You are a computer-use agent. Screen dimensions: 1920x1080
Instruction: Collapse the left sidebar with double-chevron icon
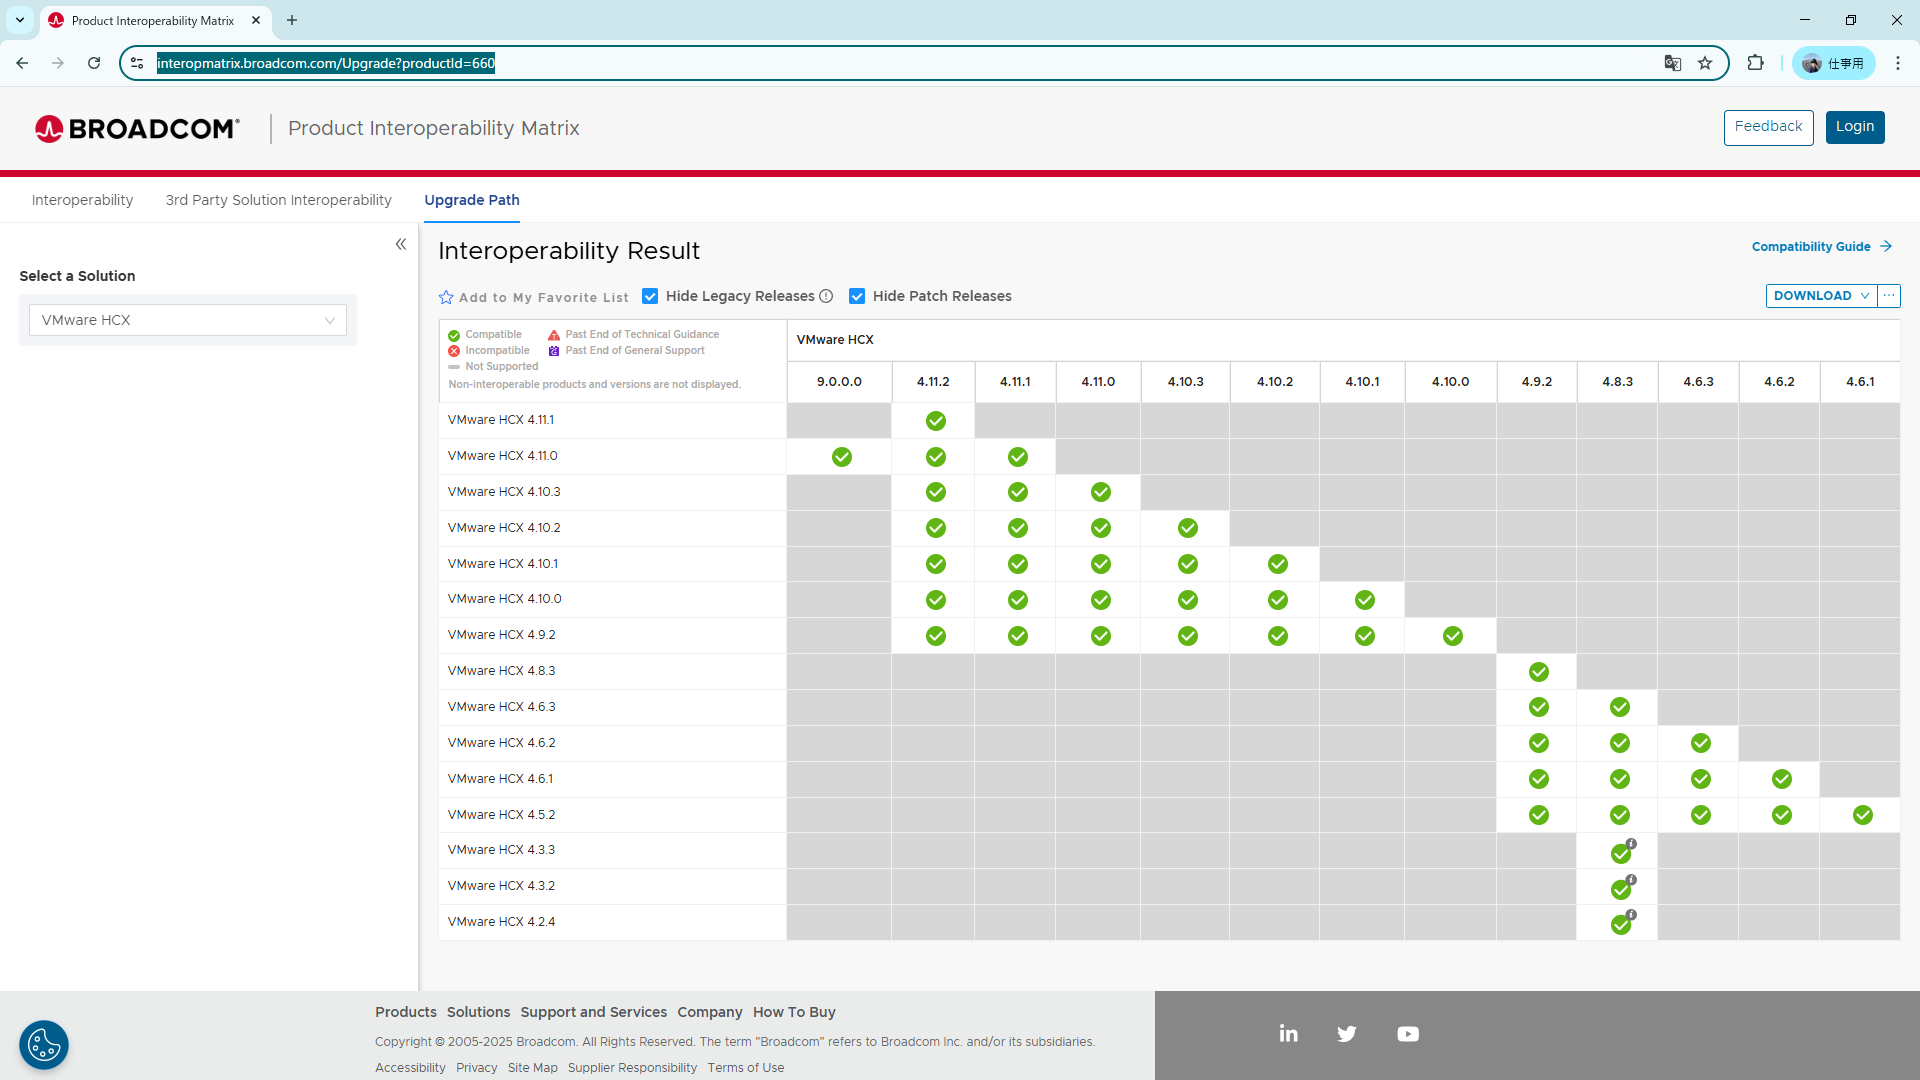[401, 244]
